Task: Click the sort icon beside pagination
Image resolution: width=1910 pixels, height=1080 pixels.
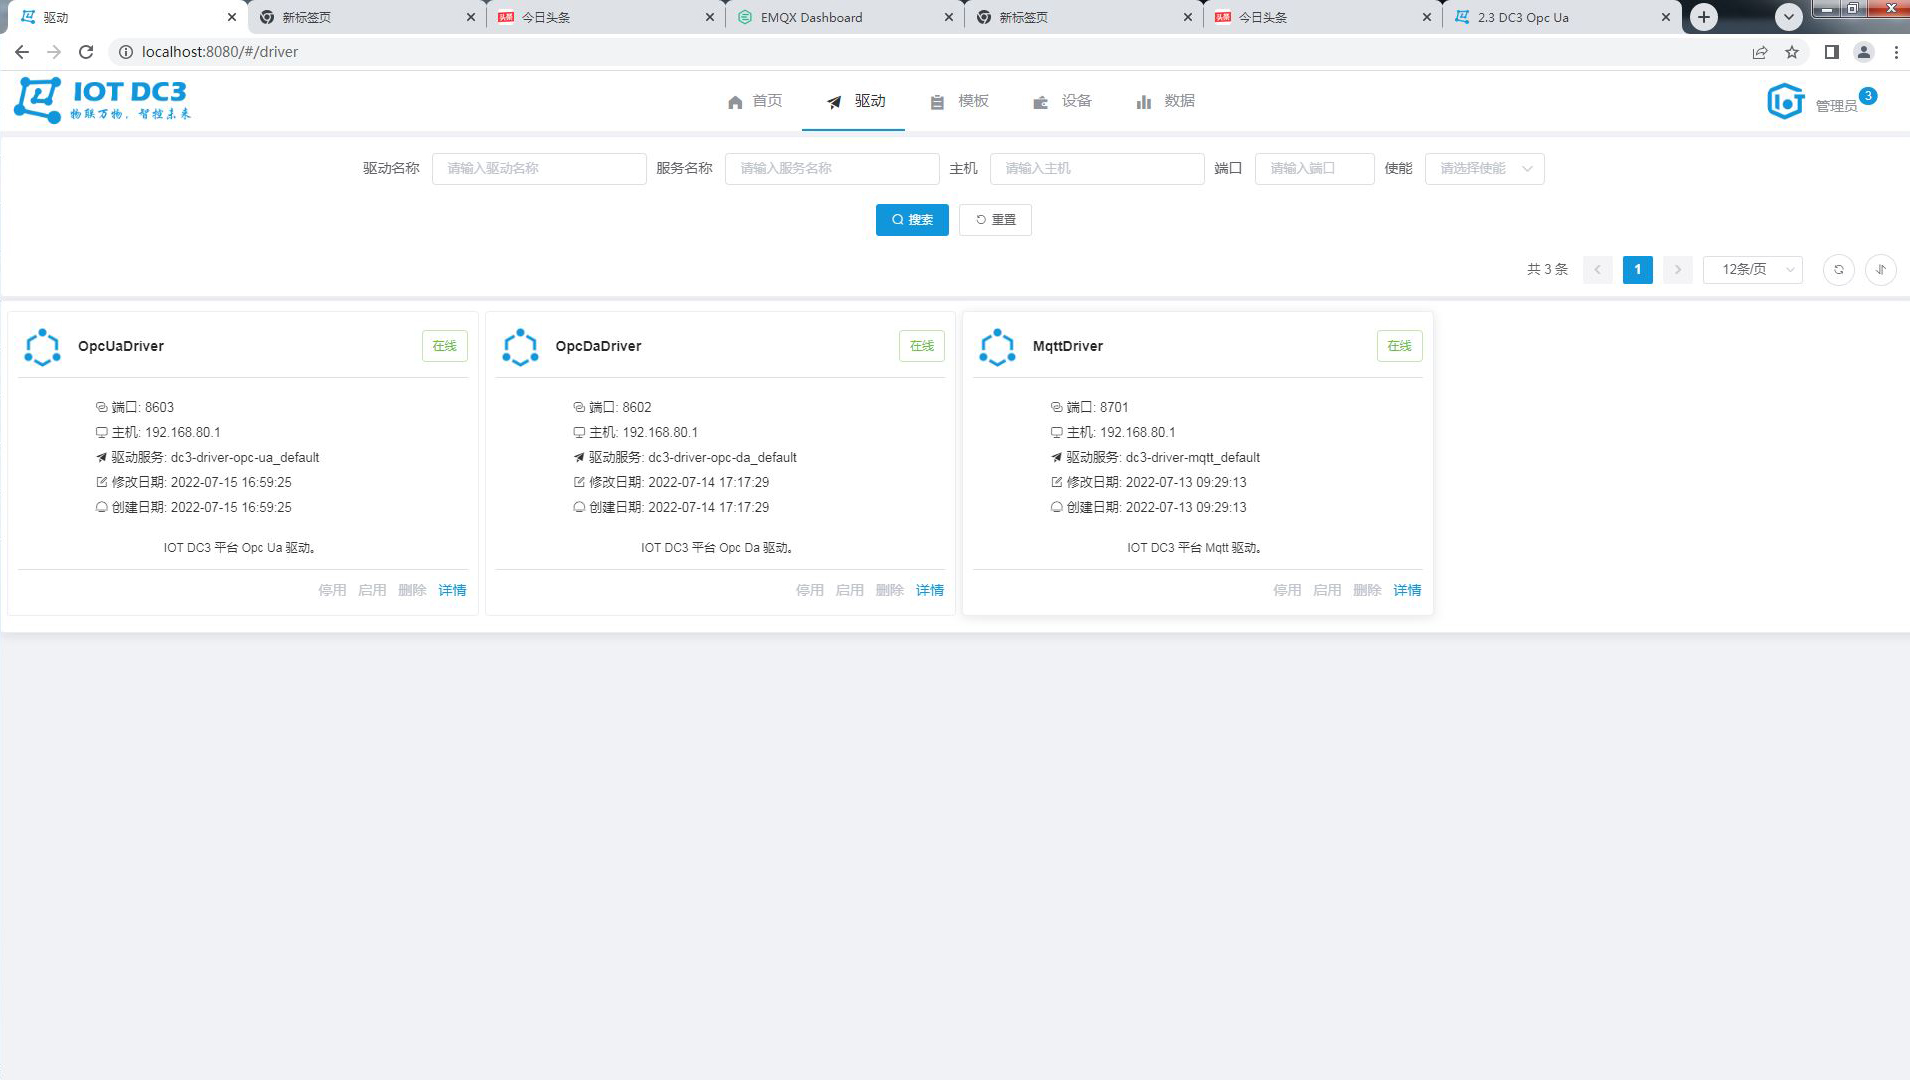Action: click(1880, 270)
